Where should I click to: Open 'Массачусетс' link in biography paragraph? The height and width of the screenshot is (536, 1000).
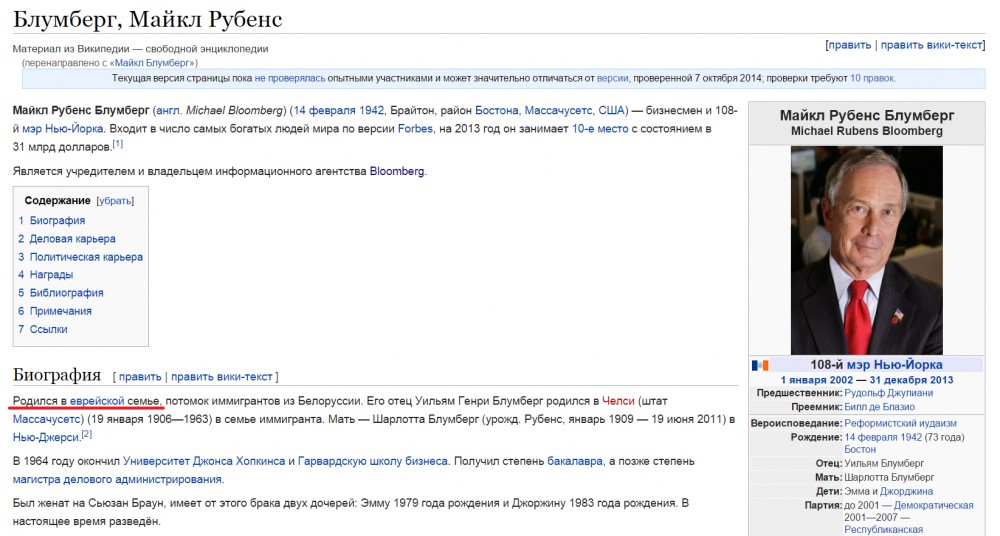click(47, 420)
